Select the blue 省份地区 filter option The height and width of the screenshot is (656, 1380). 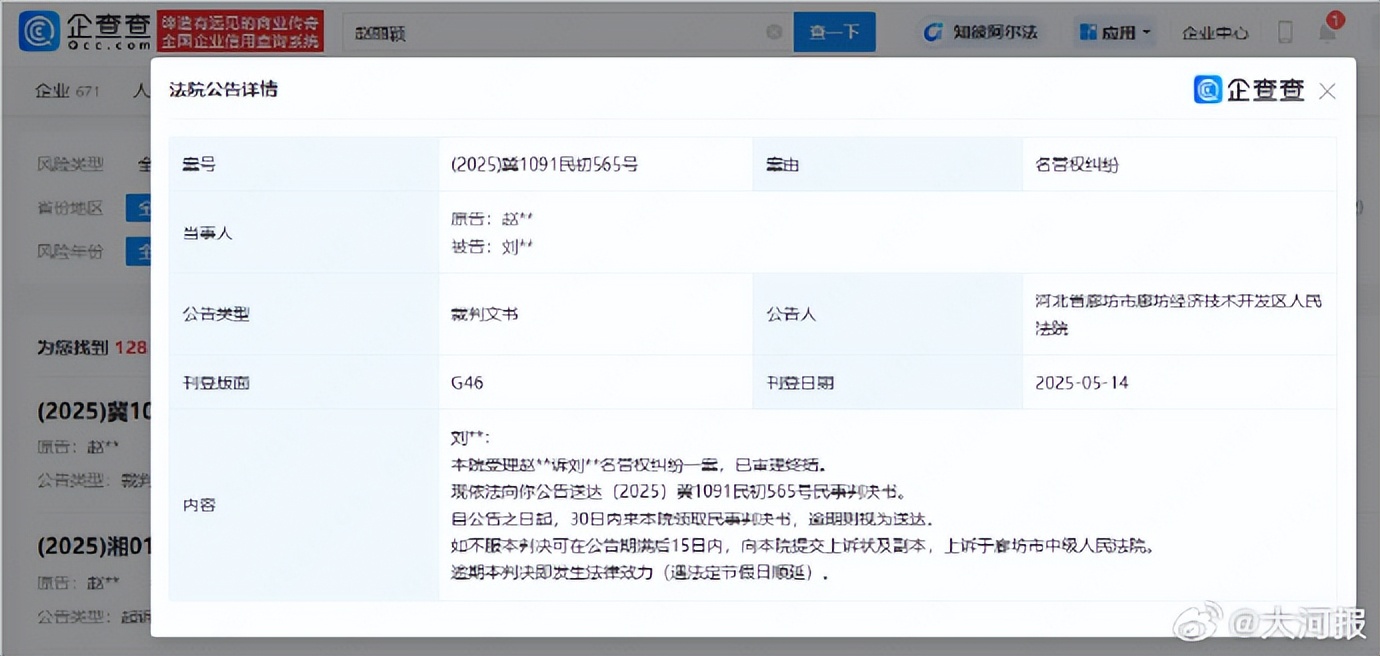138,208
